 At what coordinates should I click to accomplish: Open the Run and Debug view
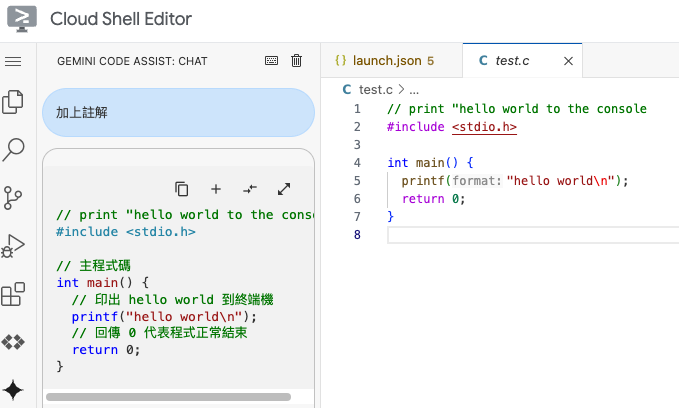tap(13, 246)
